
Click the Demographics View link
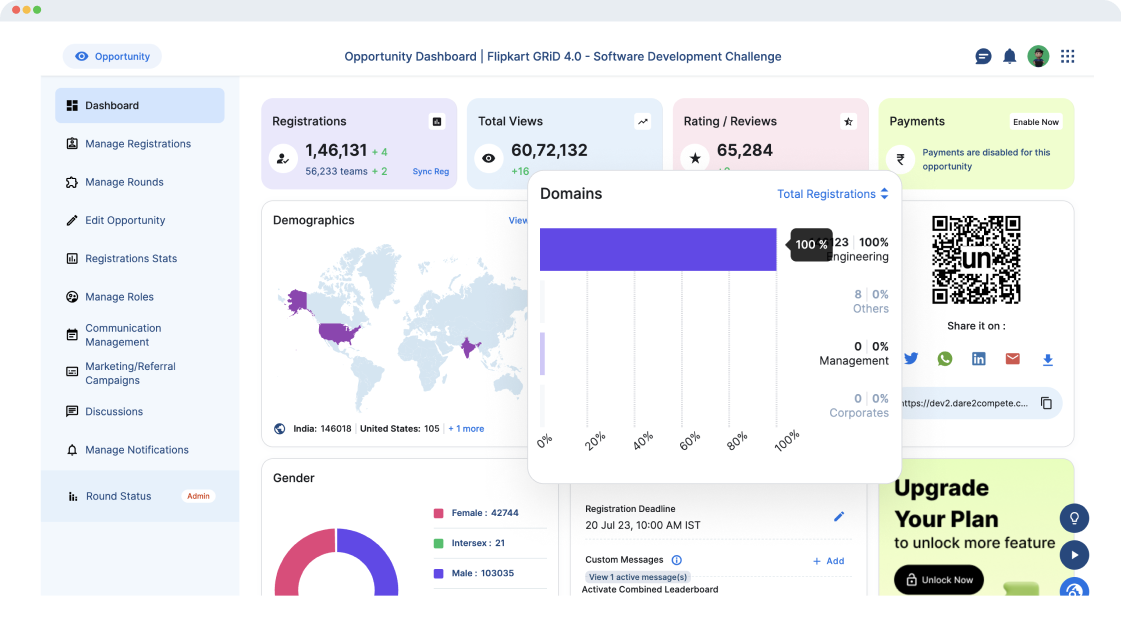(x=517, y=220)
